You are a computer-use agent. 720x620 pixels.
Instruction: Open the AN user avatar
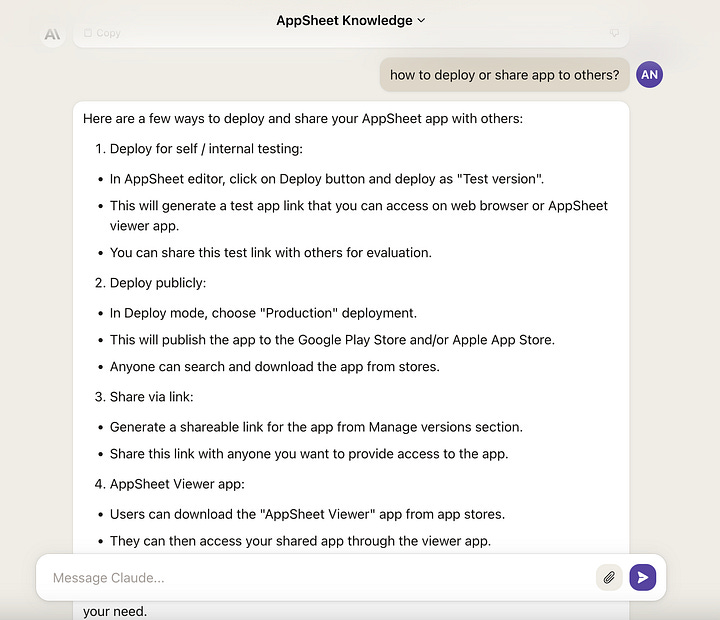(649, 74)
